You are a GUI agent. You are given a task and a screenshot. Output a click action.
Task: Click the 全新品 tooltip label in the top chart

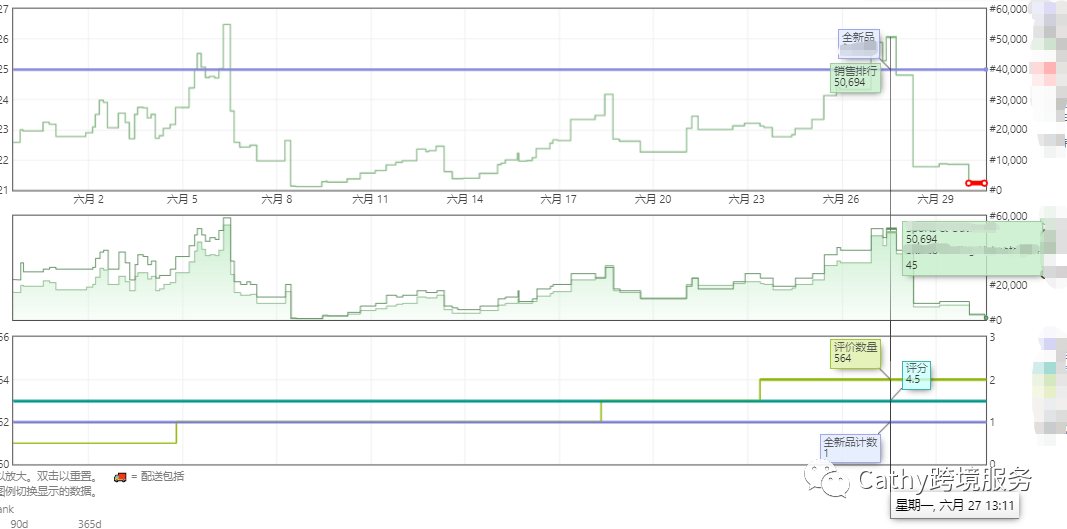pyautogui.click(x=859, y=44)
